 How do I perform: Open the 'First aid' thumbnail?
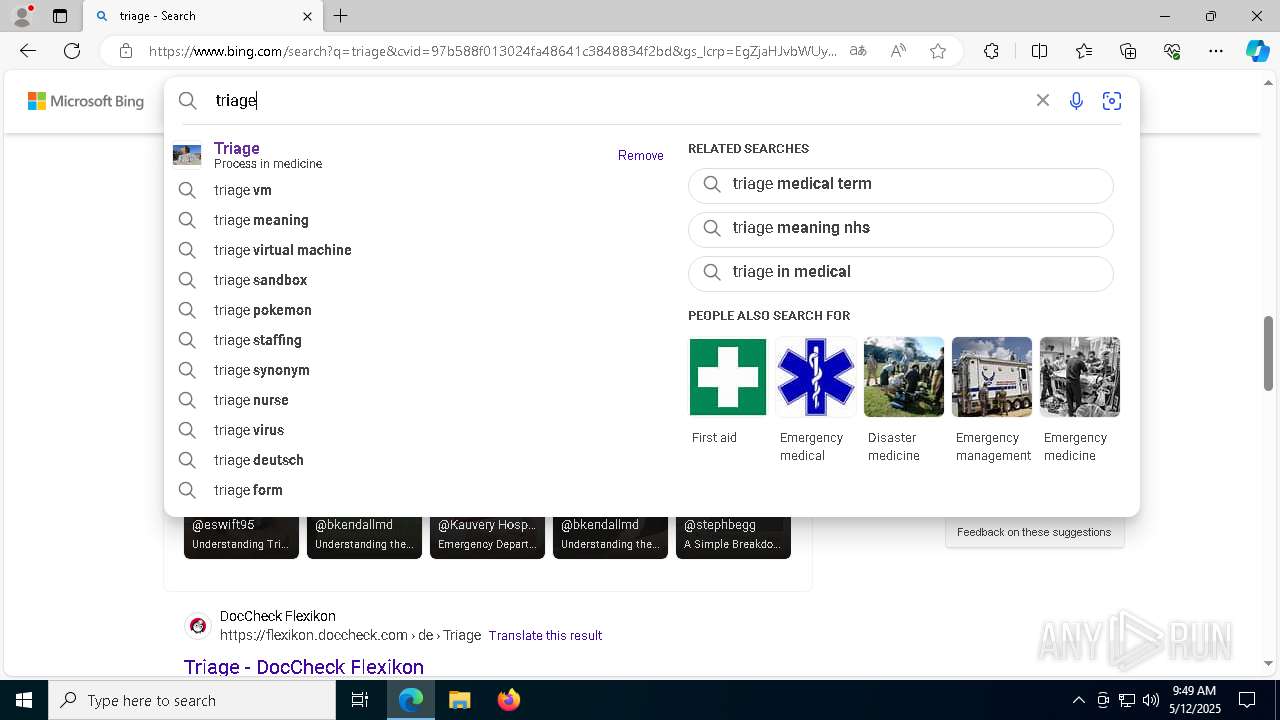tap(728, 377)
